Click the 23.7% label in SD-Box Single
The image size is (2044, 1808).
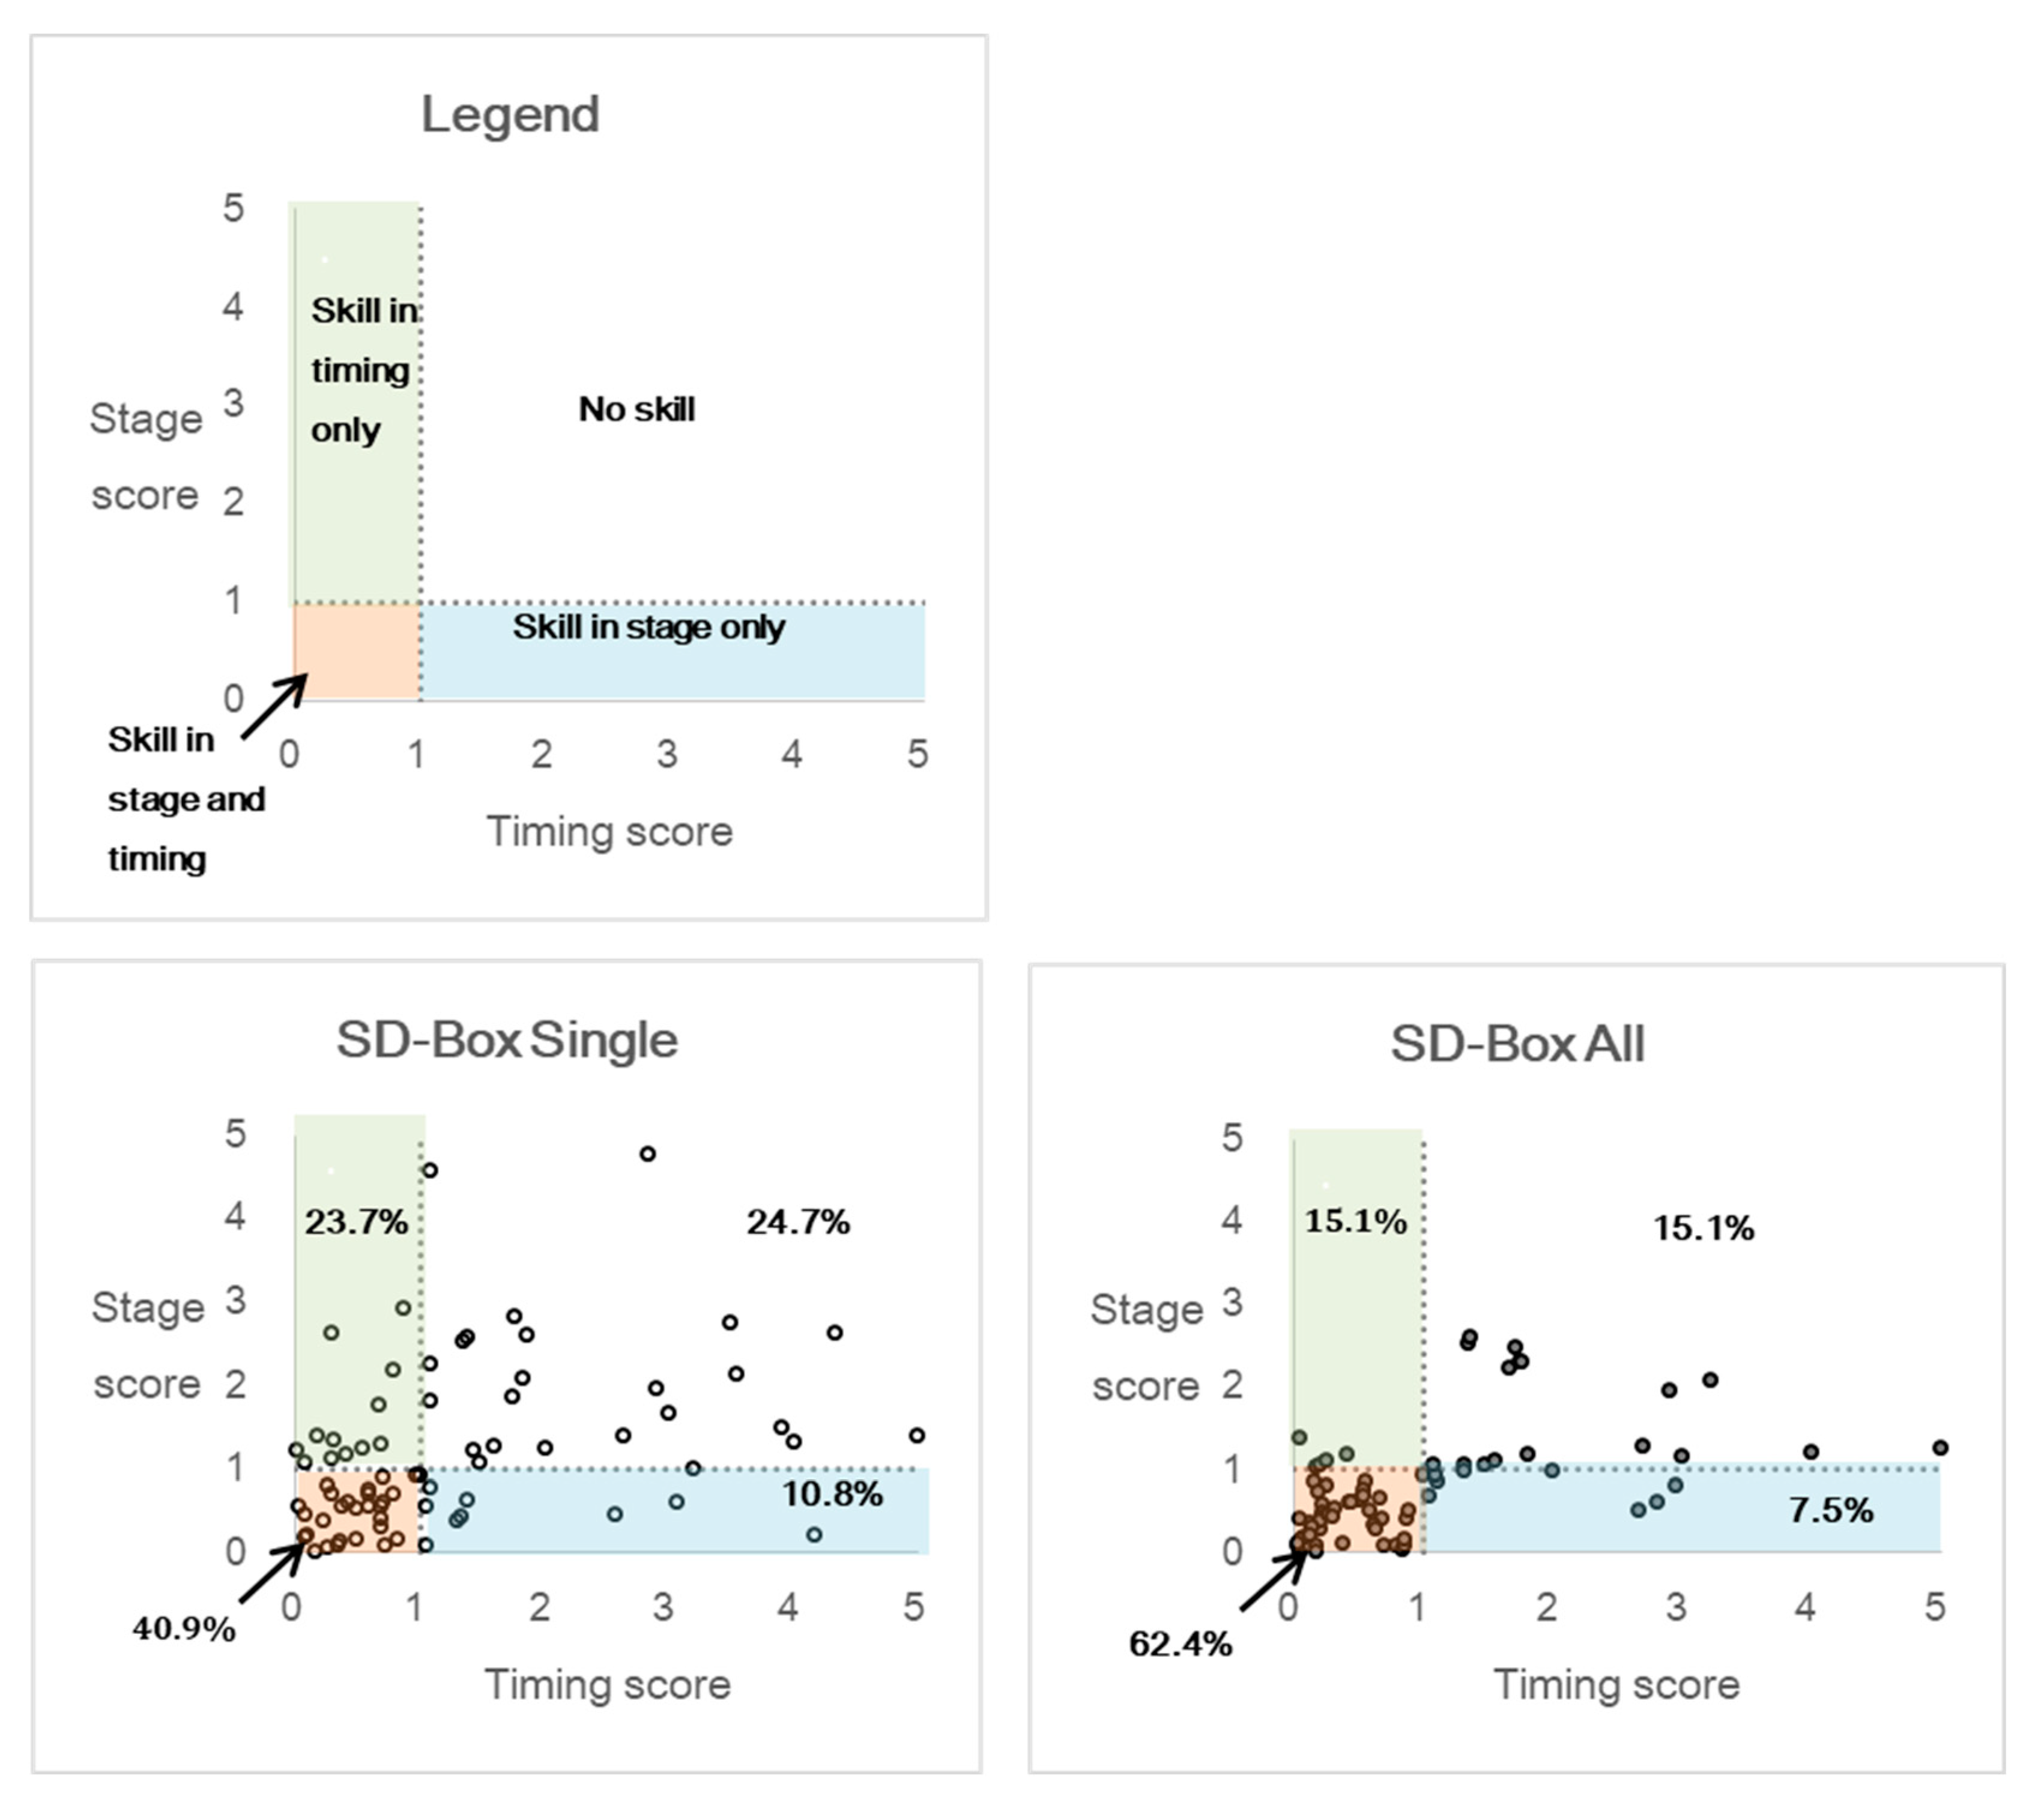tap(356, 1222)
